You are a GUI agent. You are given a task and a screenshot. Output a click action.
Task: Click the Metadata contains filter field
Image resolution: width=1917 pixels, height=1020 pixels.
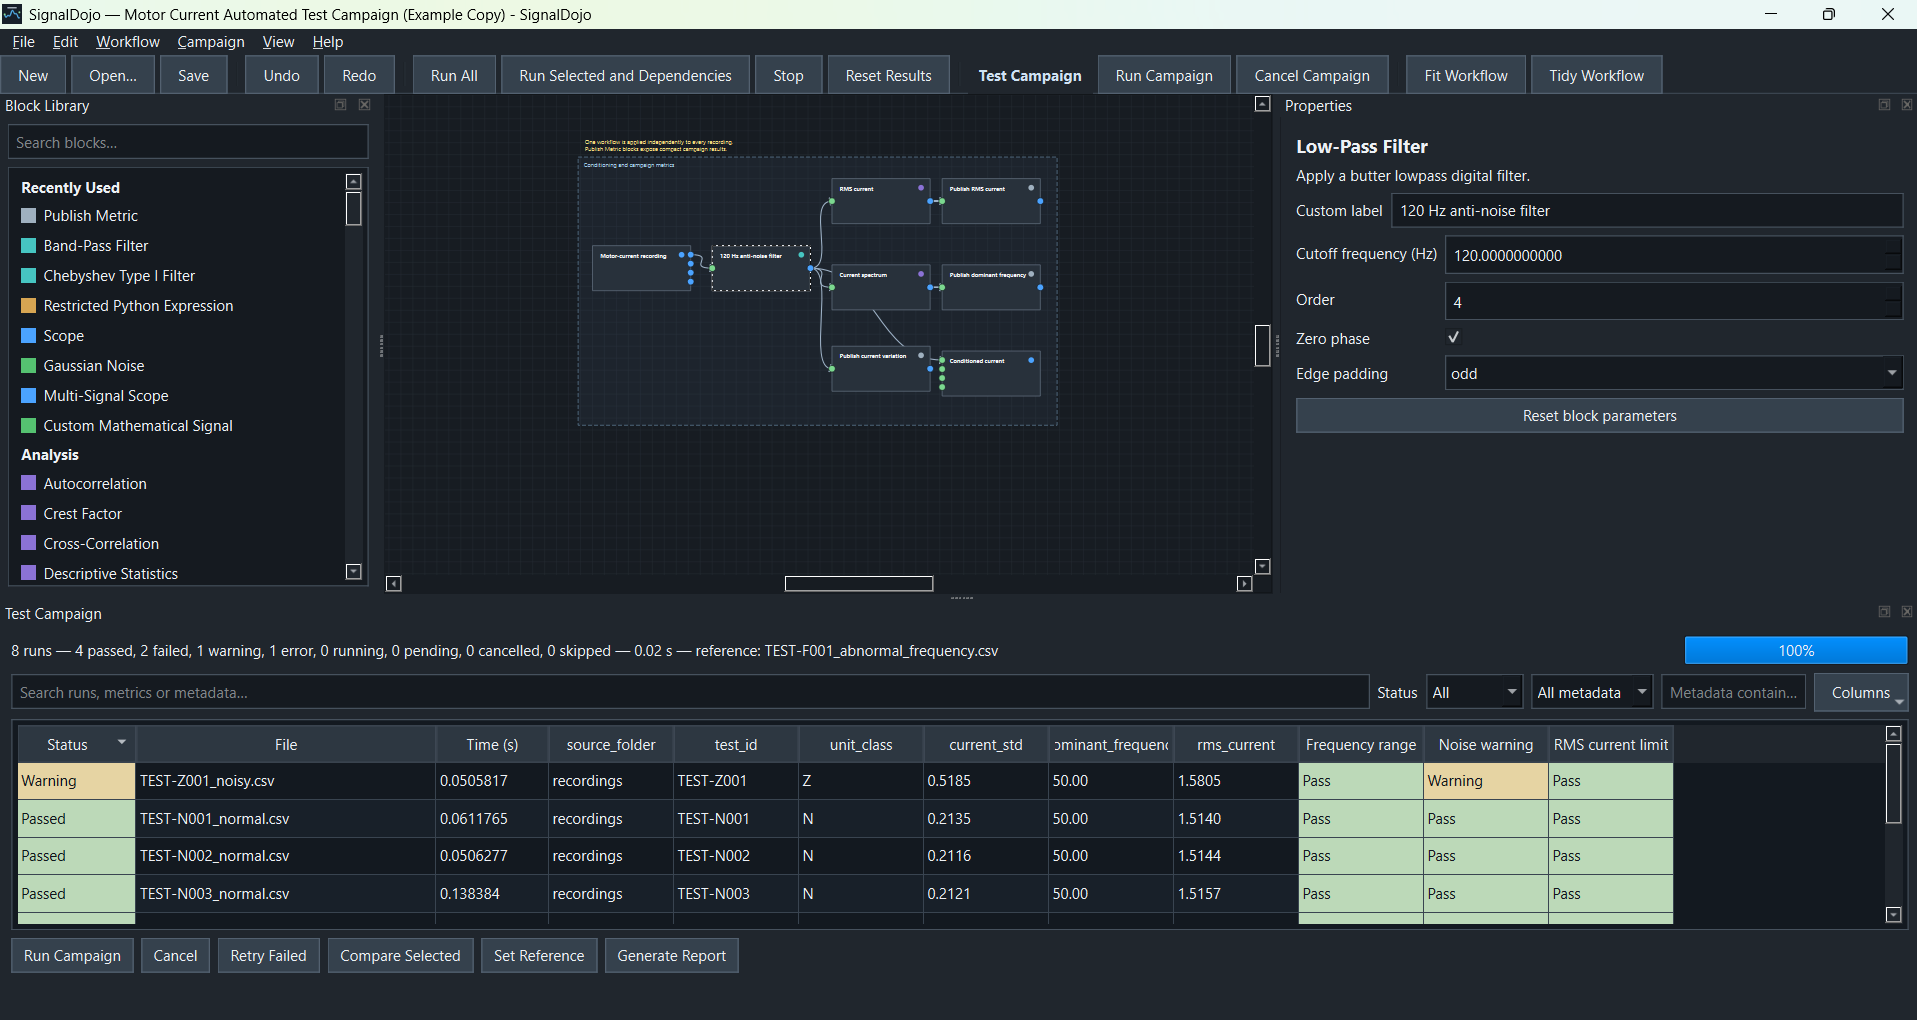click(x=1733, y=692)
